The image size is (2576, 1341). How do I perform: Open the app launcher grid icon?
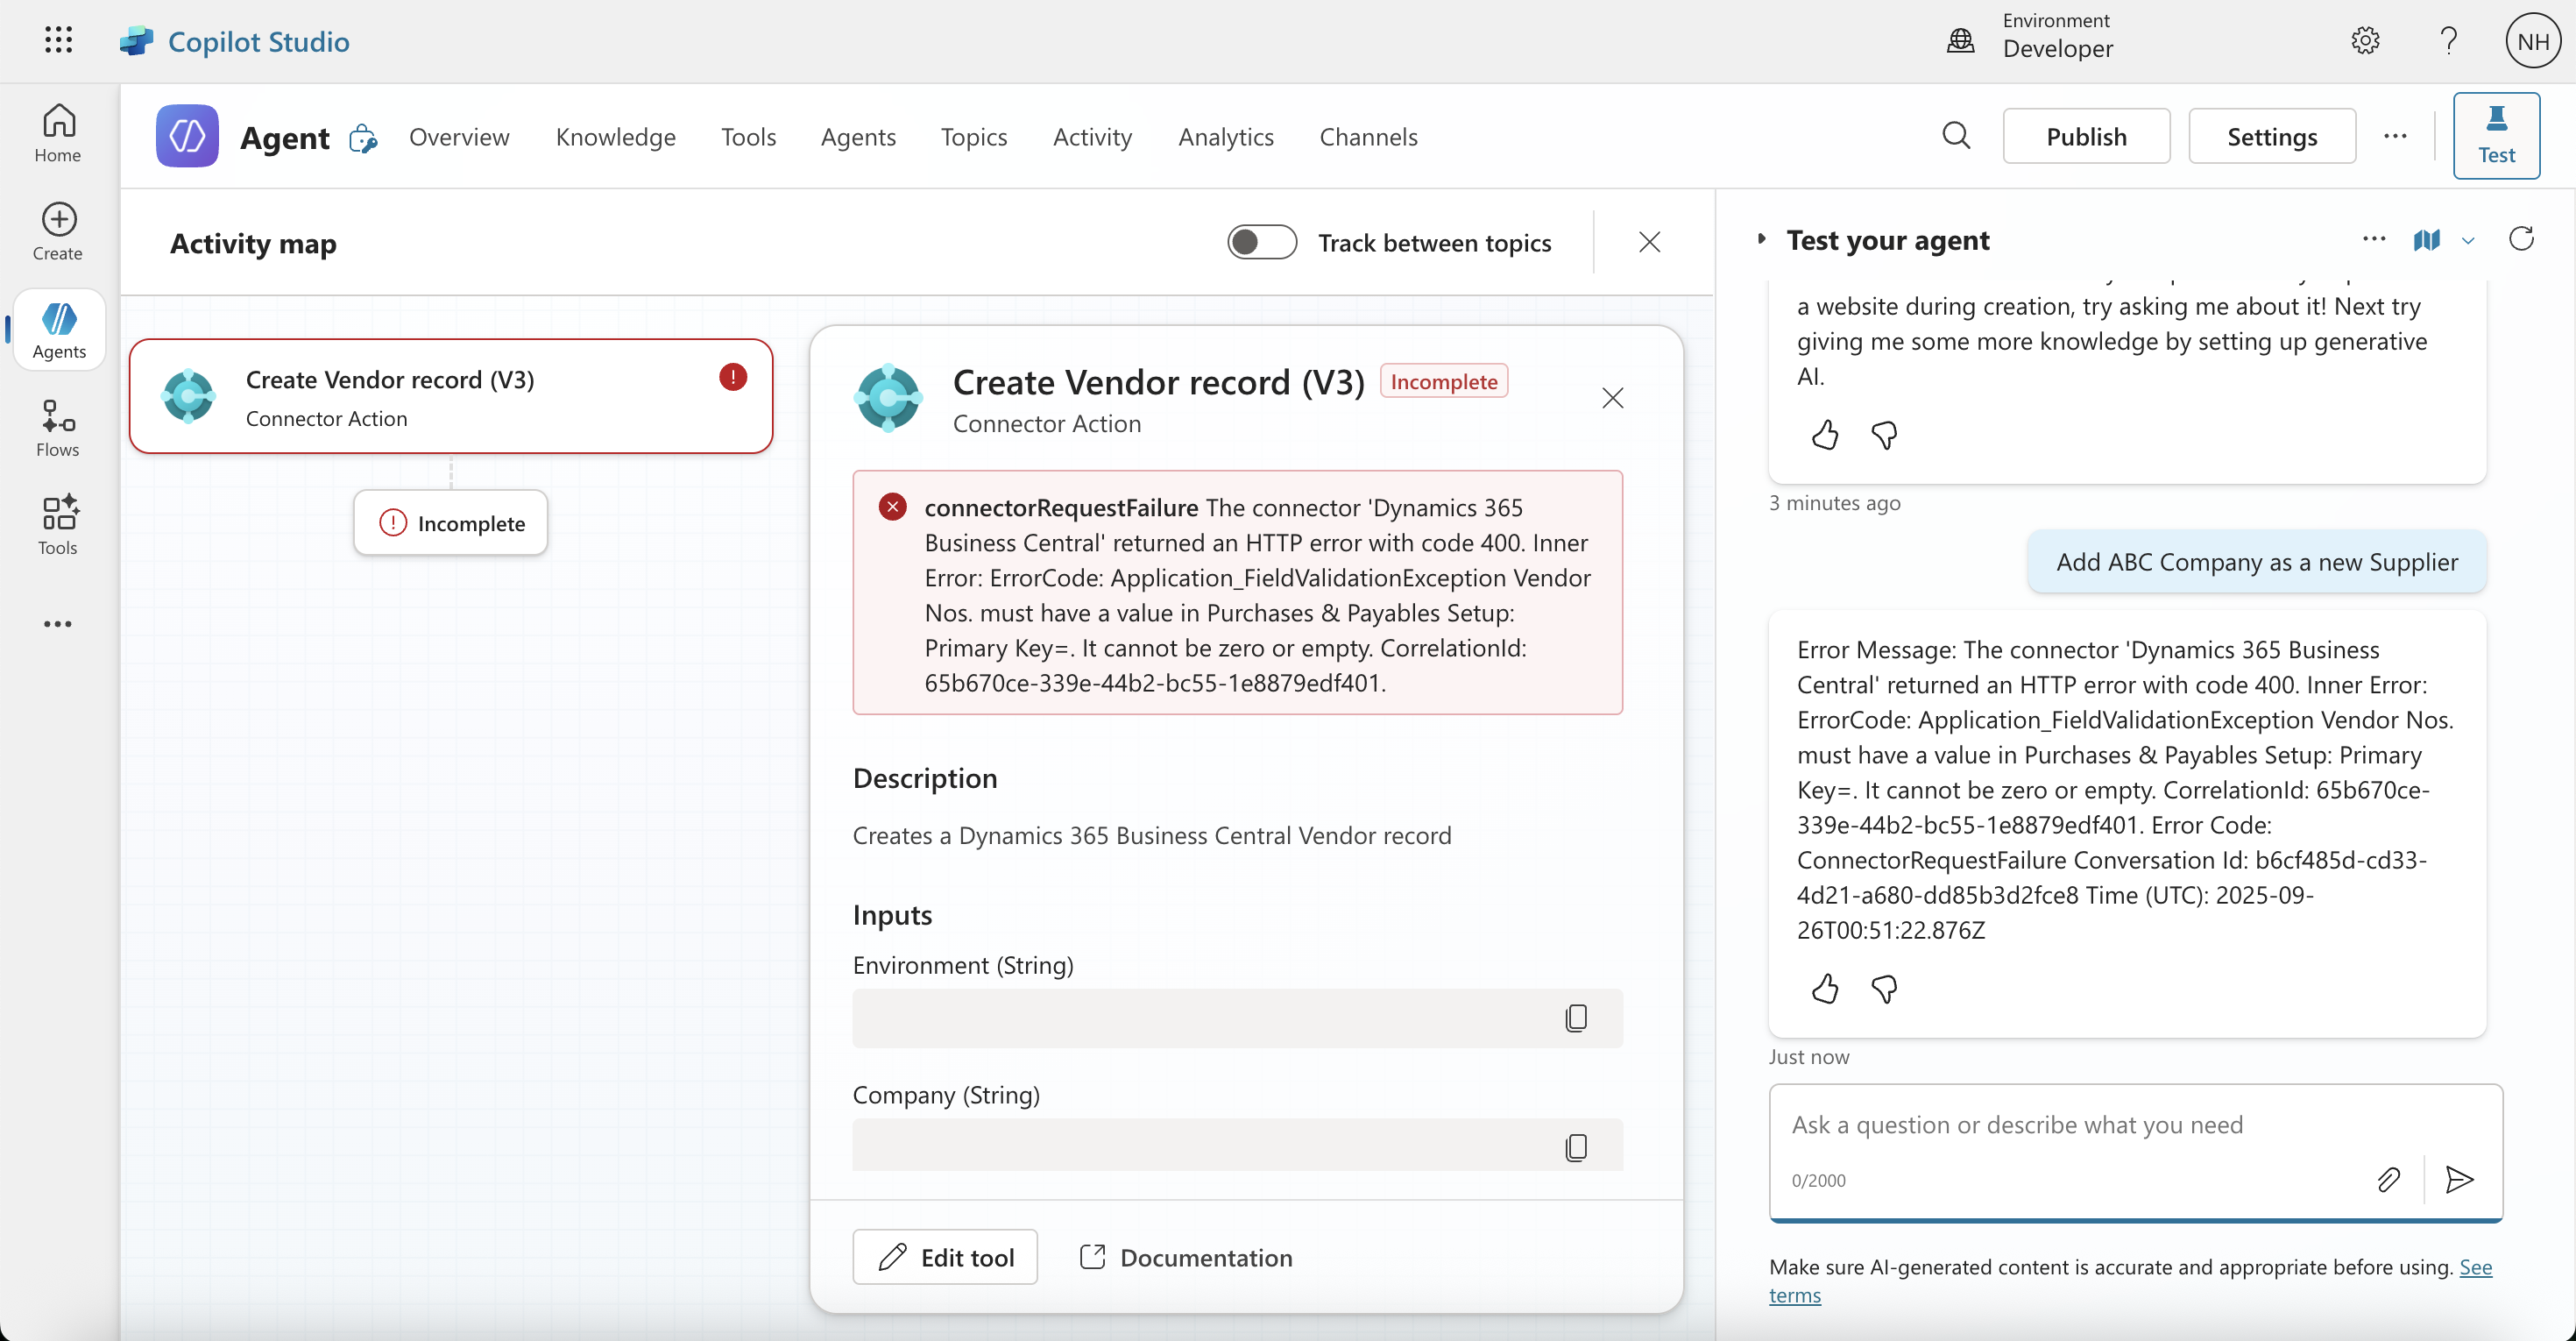[x=58, y=40]
